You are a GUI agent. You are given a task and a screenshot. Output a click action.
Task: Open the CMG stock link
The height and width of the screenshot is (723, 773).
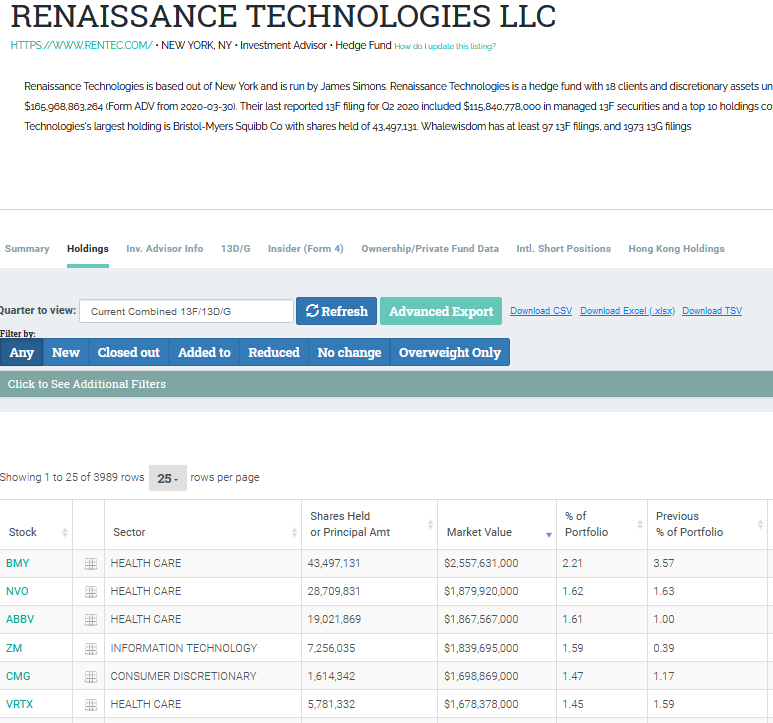(x=18, y=677)
